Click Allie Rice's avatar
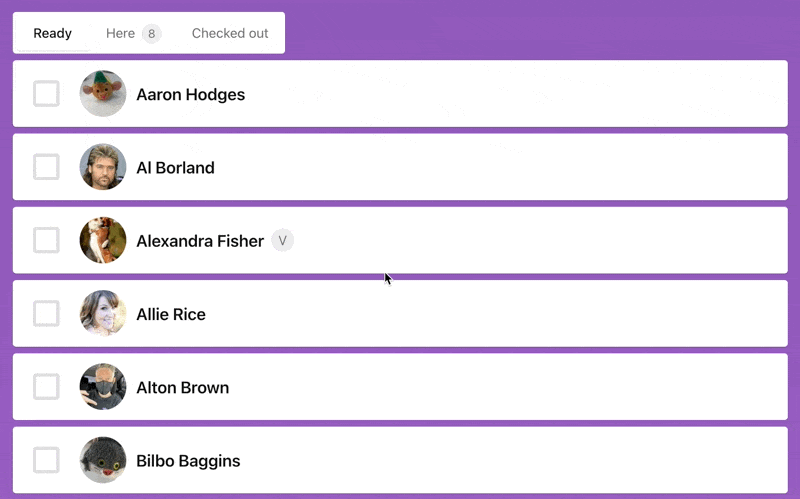This screenshot has height=499, width=800. point(103,314)
